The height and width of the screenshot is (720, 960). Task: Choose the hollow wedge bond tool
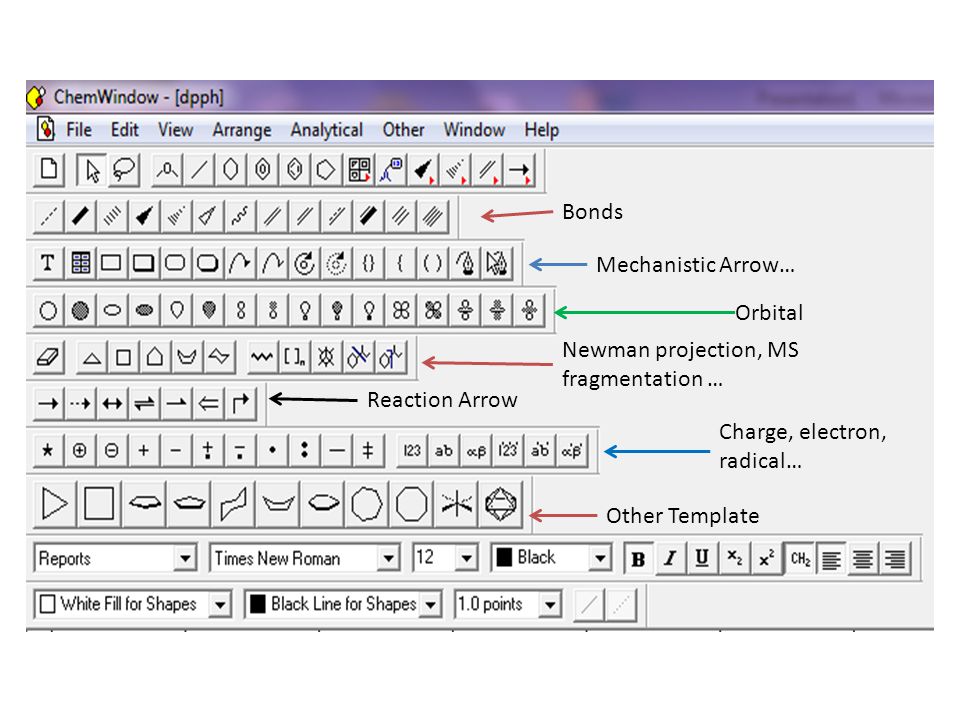208,216
